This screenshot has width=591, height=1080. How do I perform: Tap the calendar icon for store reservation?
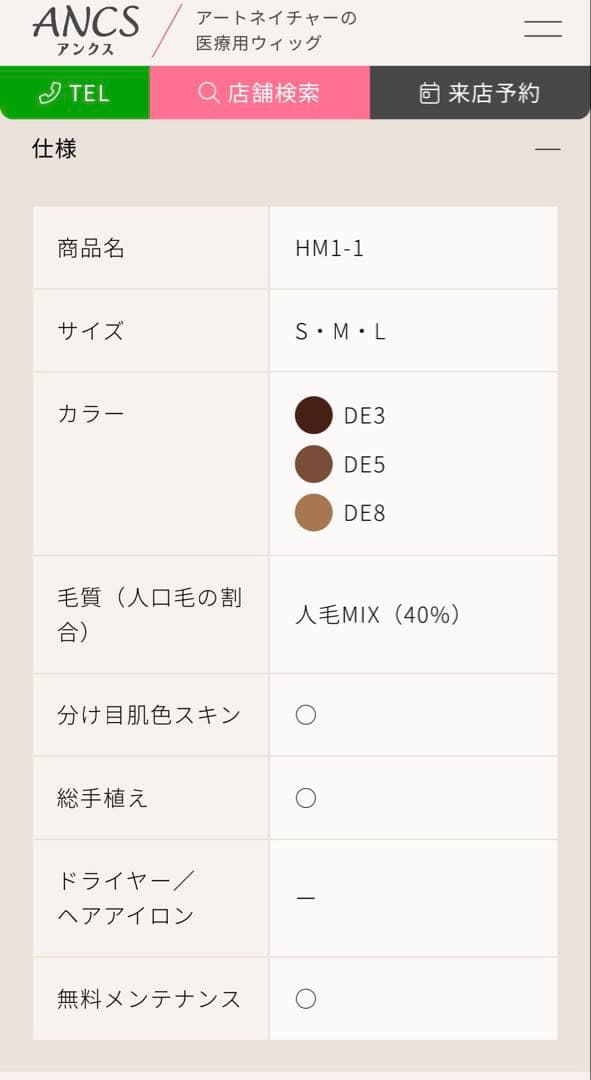430,93
